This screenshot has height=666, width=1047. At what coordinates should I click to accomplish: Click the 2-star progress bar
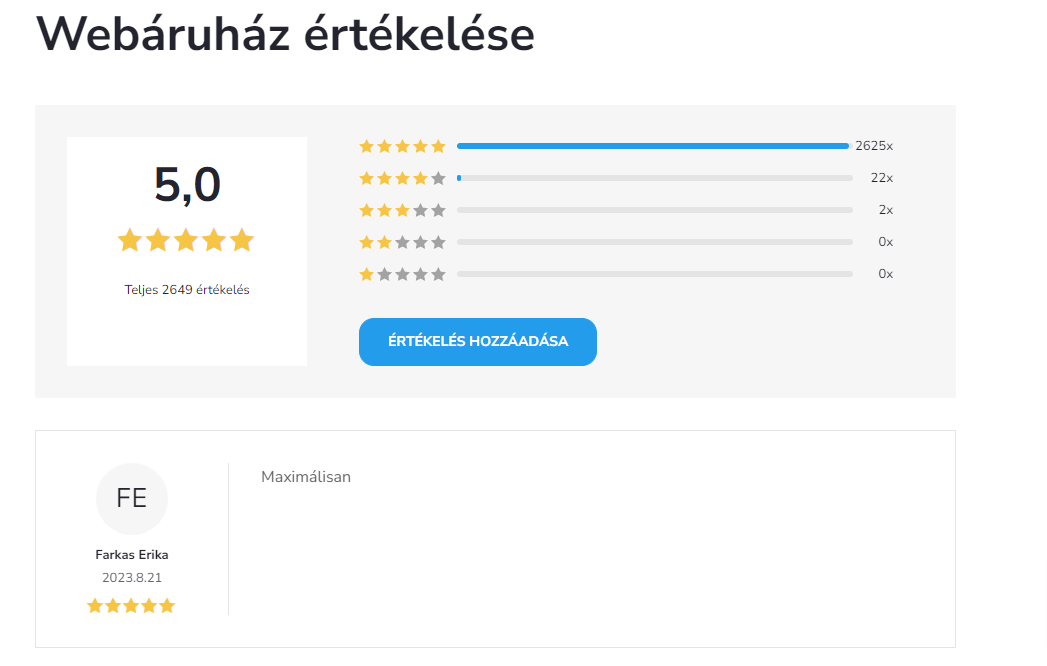tap(655, 242)
